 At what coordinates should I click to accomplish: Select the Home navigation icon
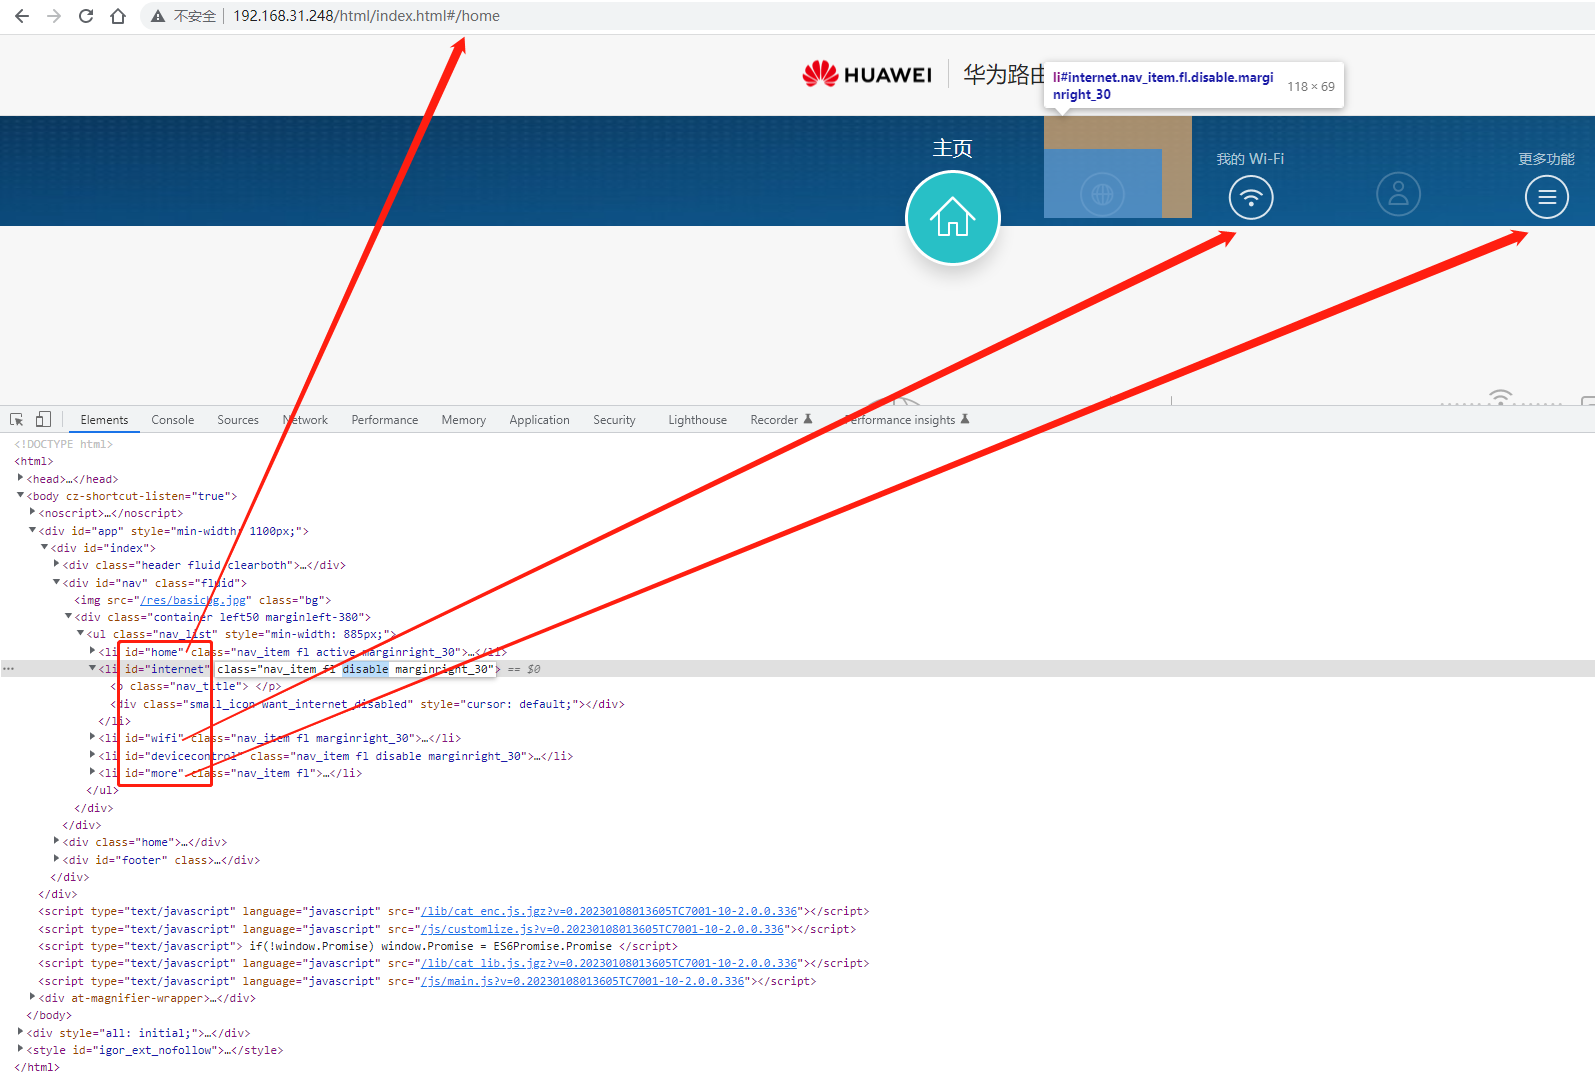tap(952, 217)
